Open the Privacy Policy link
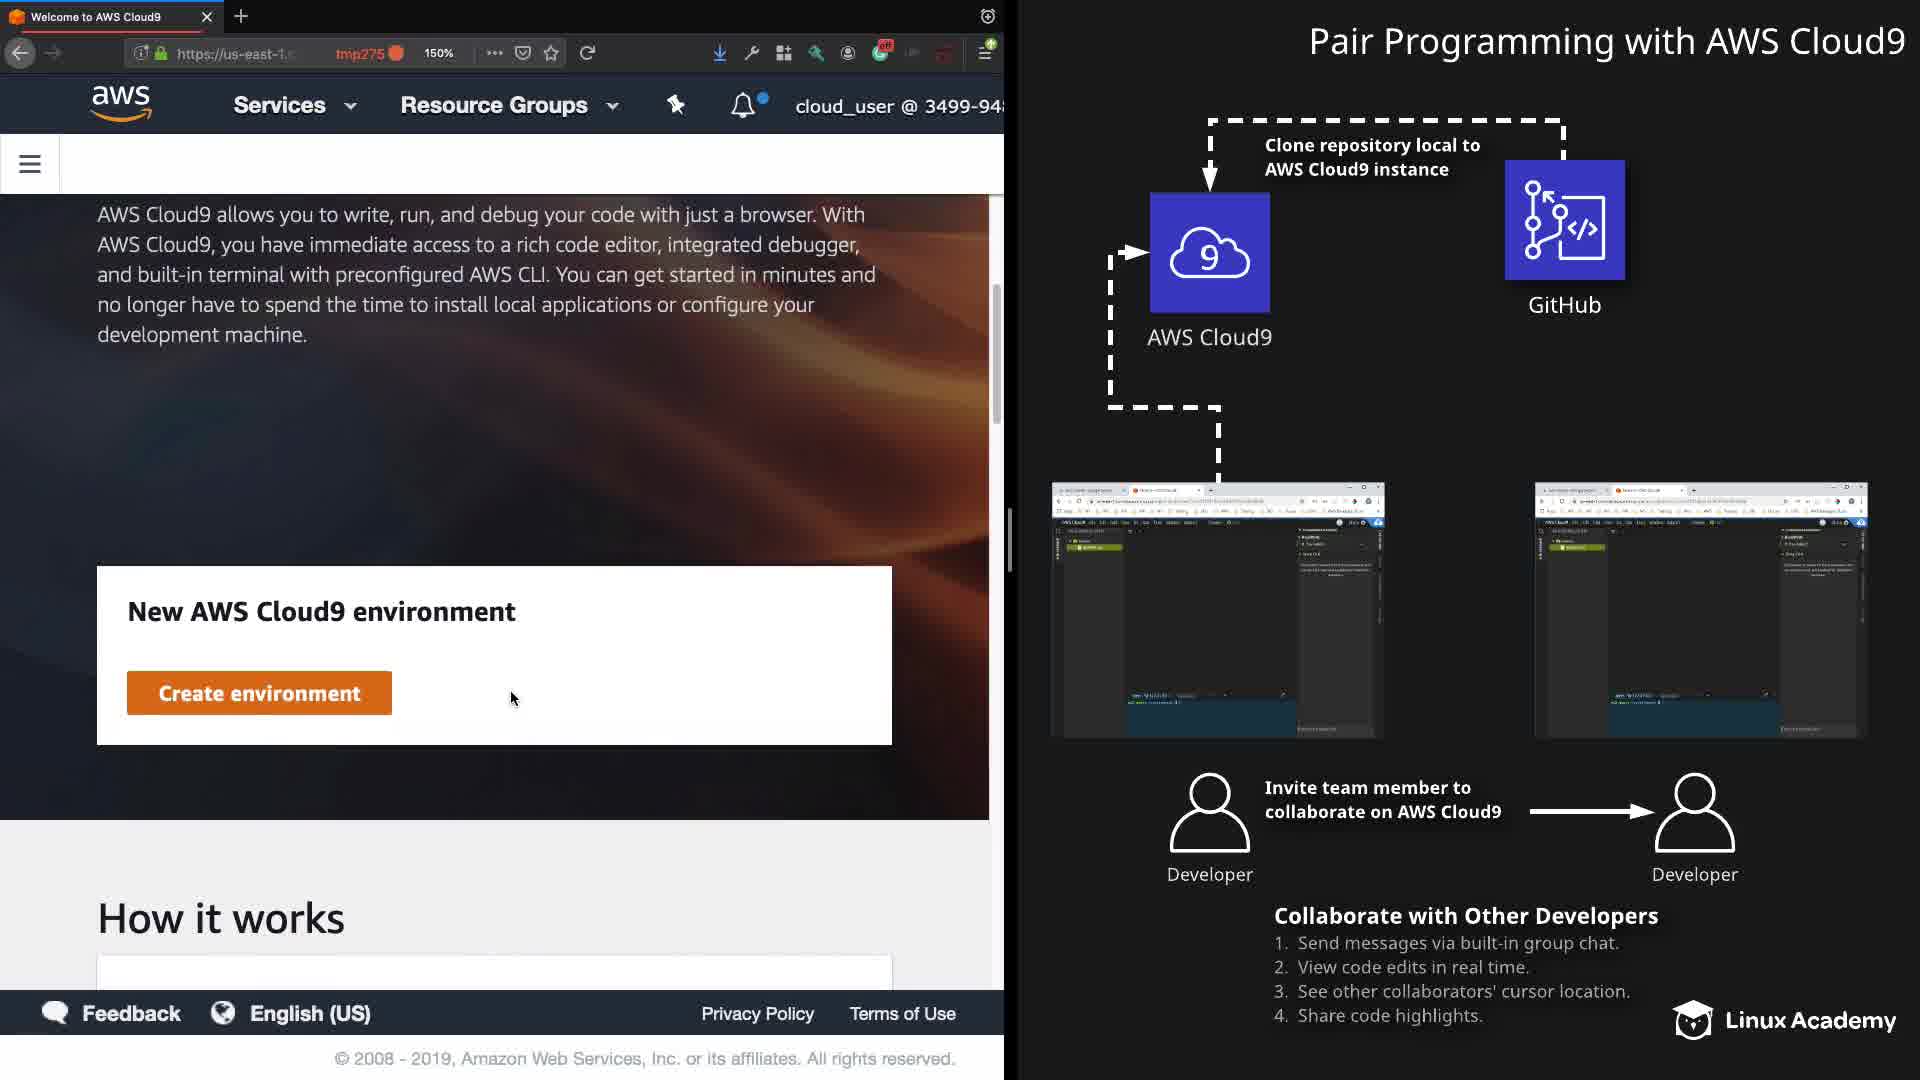The width and height of the screenshot is (1920, 1080). point(757,1013)
